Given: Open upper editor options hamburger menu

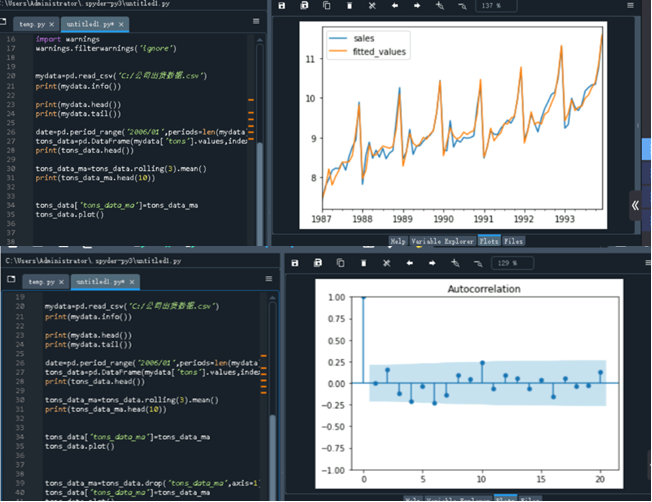Looking at the screenshot, I should coord(256,21).
